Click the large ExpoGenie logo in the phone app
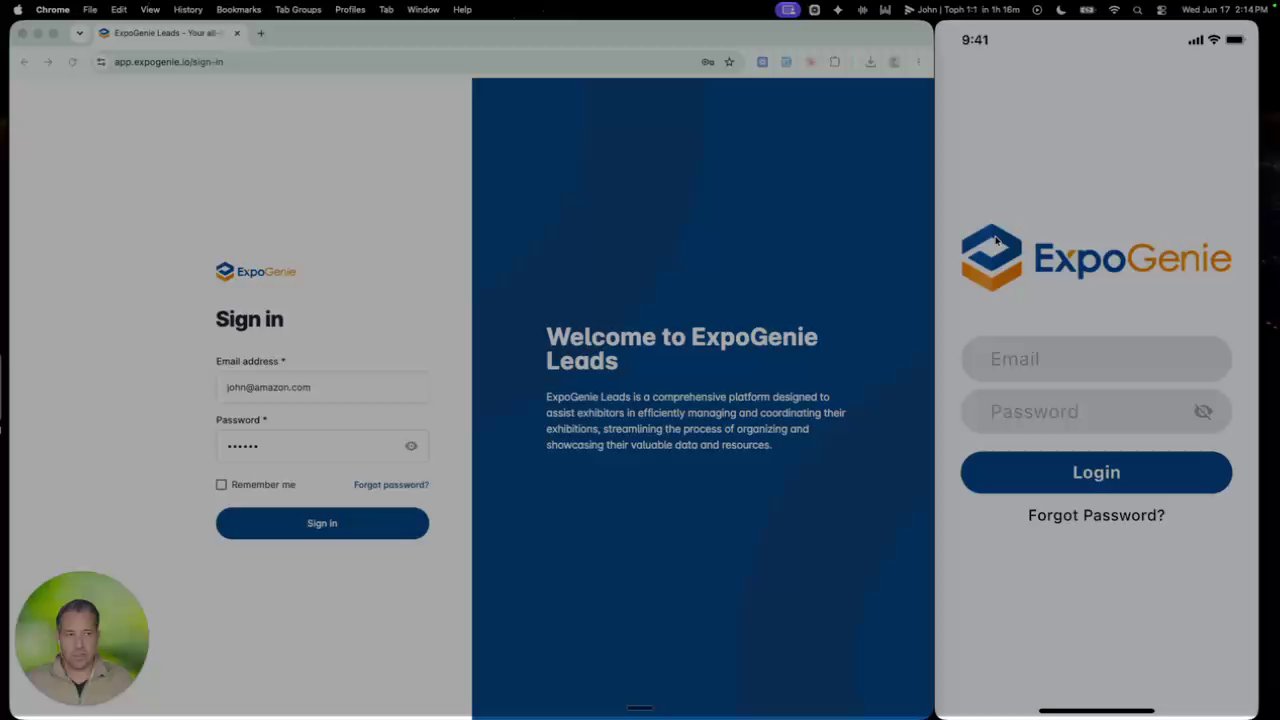 (x=1096, y=257)
